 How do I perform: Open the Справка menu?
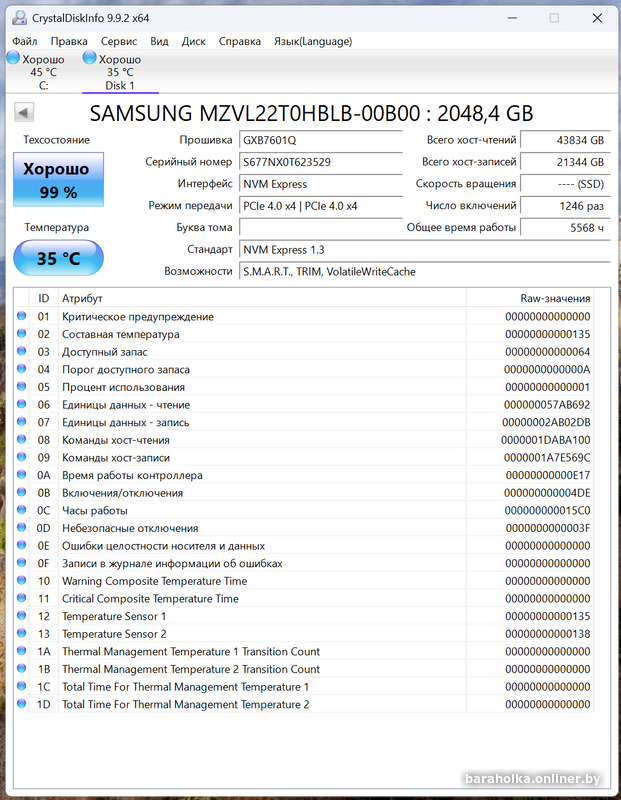(240, 41)
